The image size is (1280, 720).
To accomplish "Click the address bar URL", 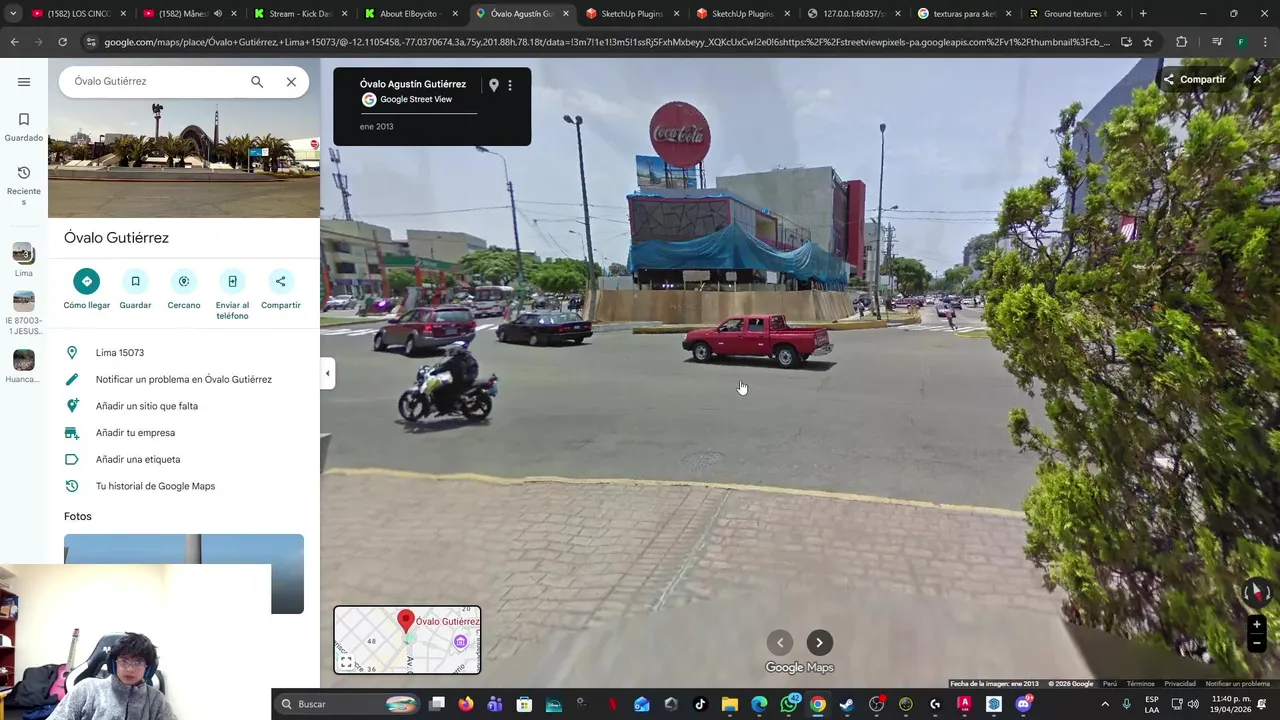I will pos(606,42).
